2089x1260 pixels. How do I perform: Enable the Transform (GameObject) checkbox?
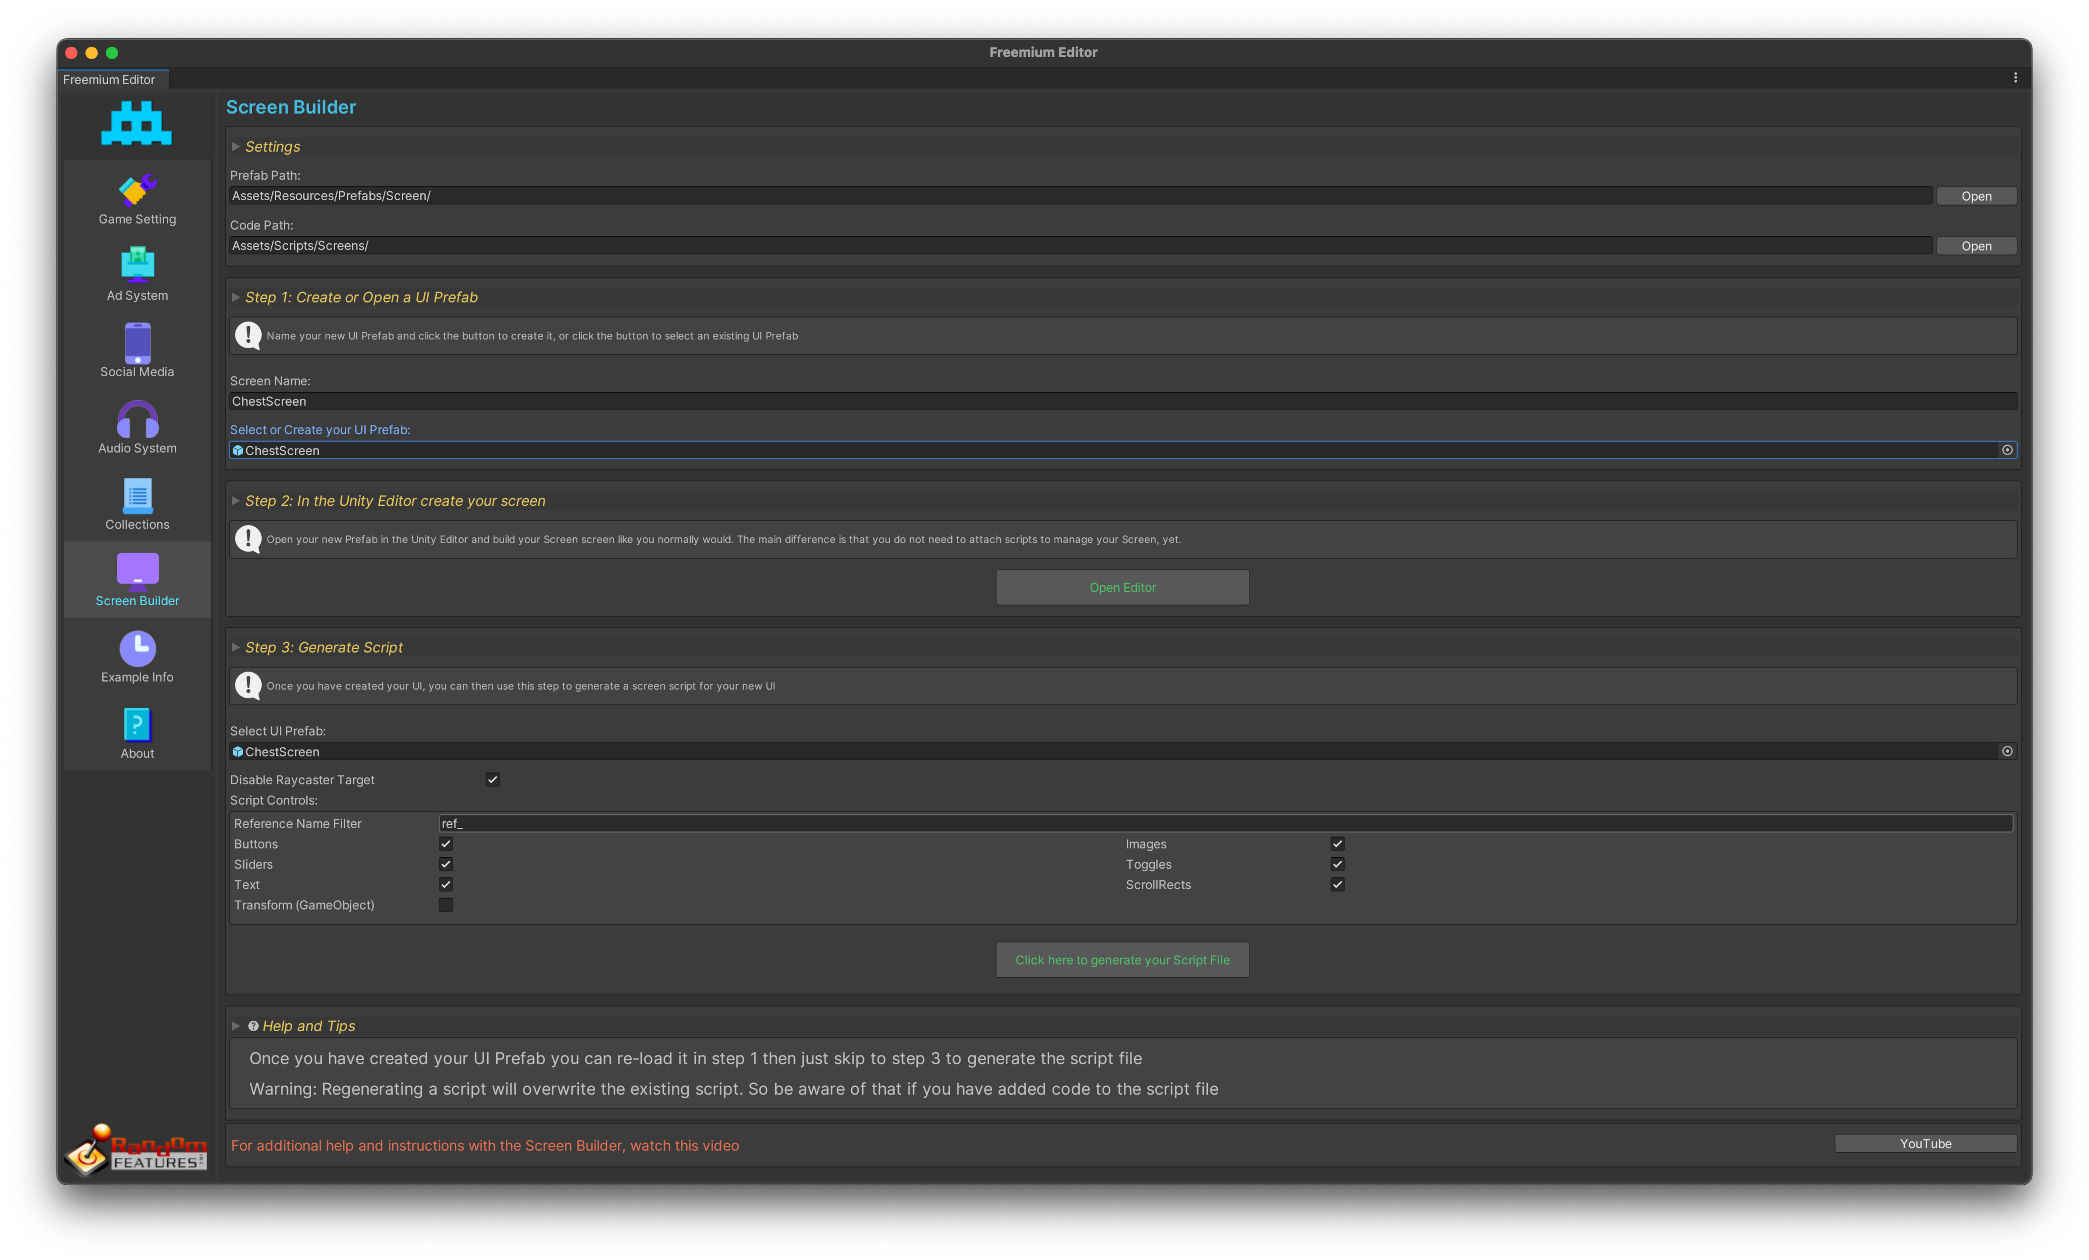(446, 905)
